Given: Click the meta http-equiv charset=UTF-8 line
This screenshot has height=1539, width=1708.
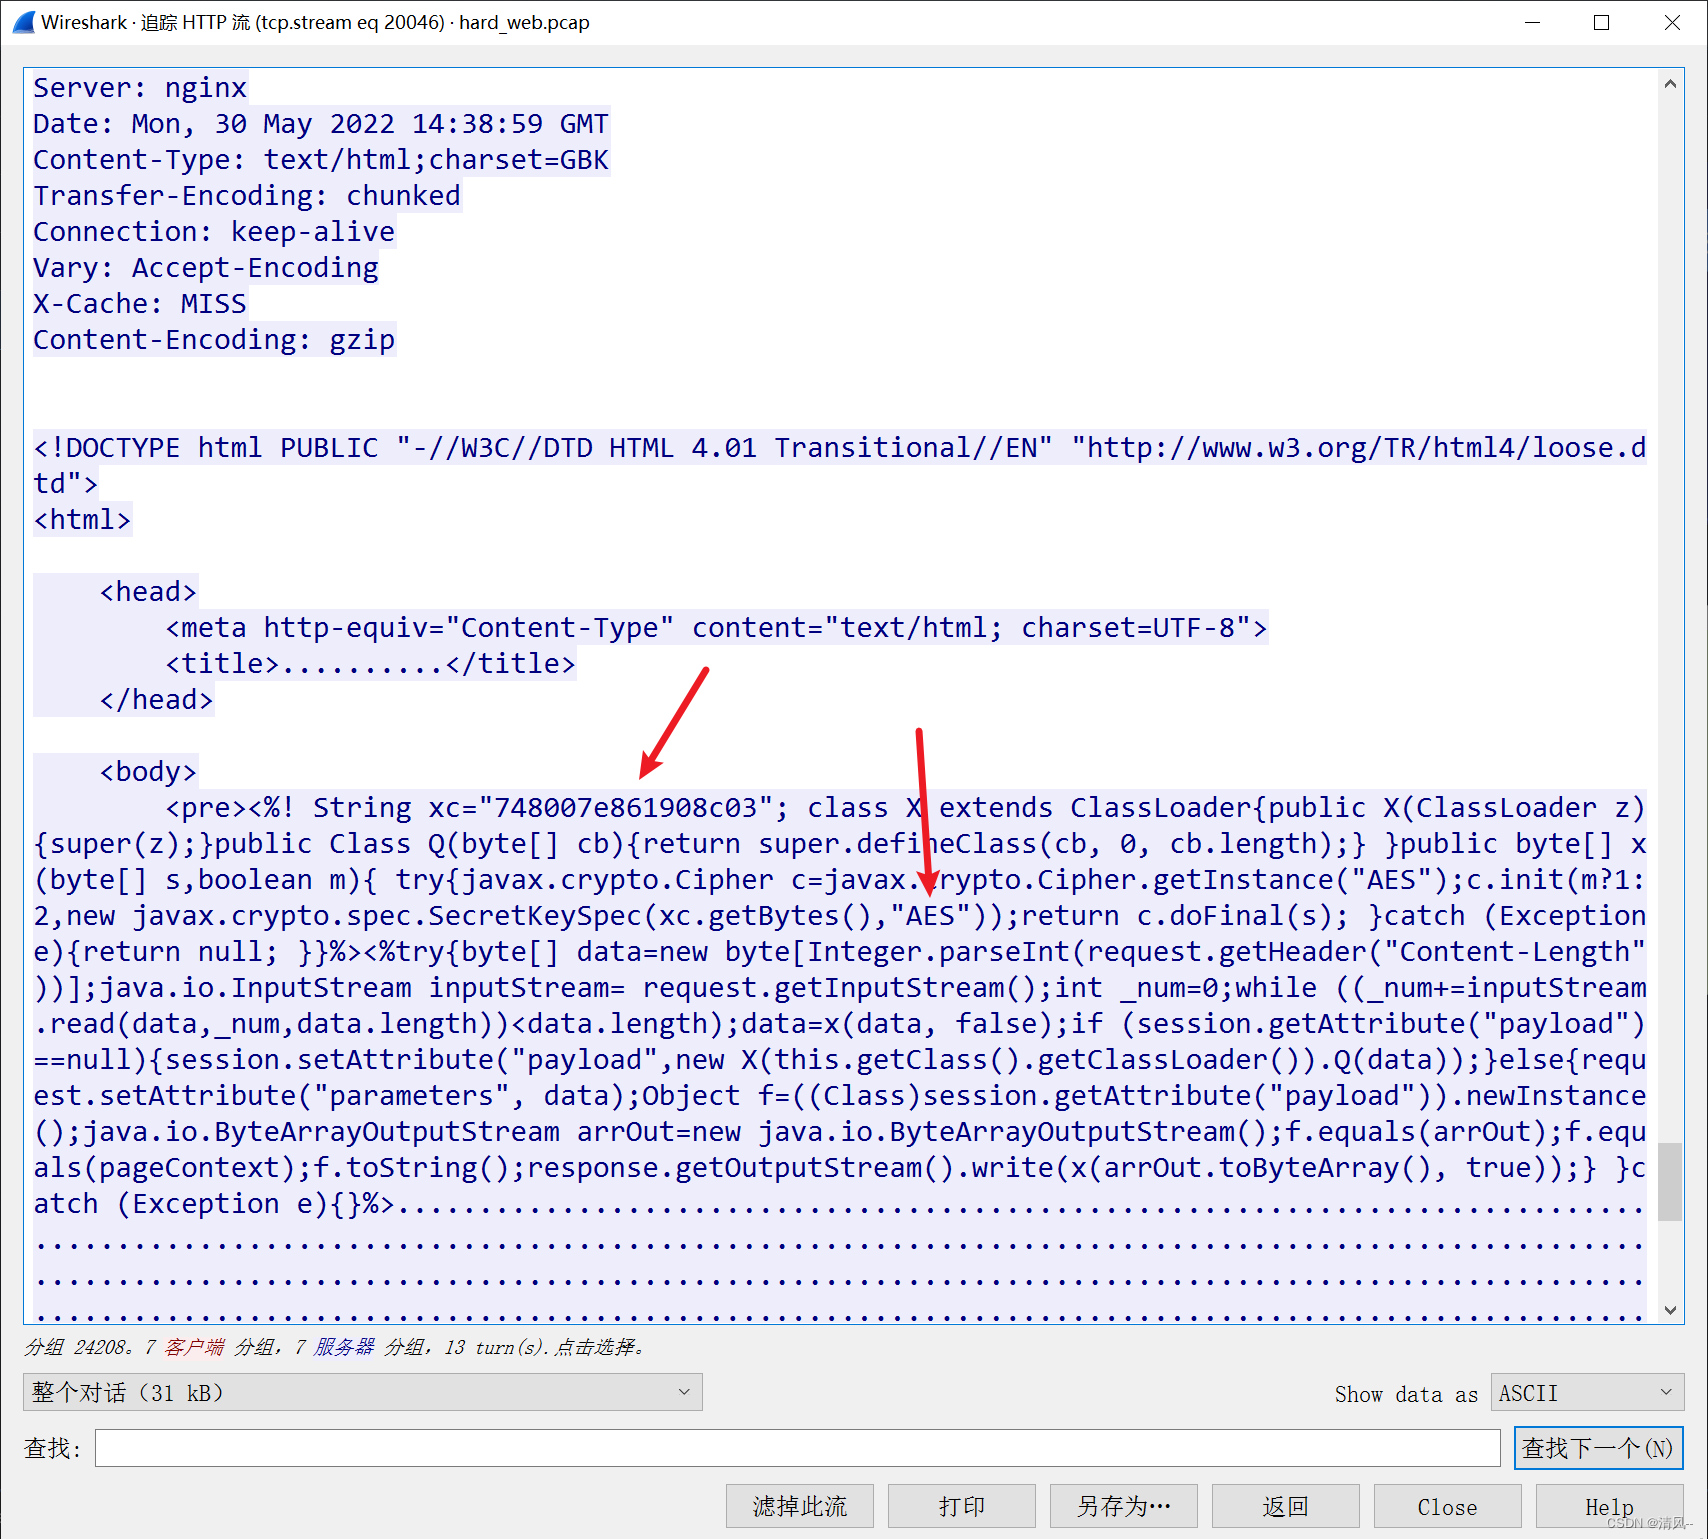Looking at the screenshot, I should tap(716, 628).
